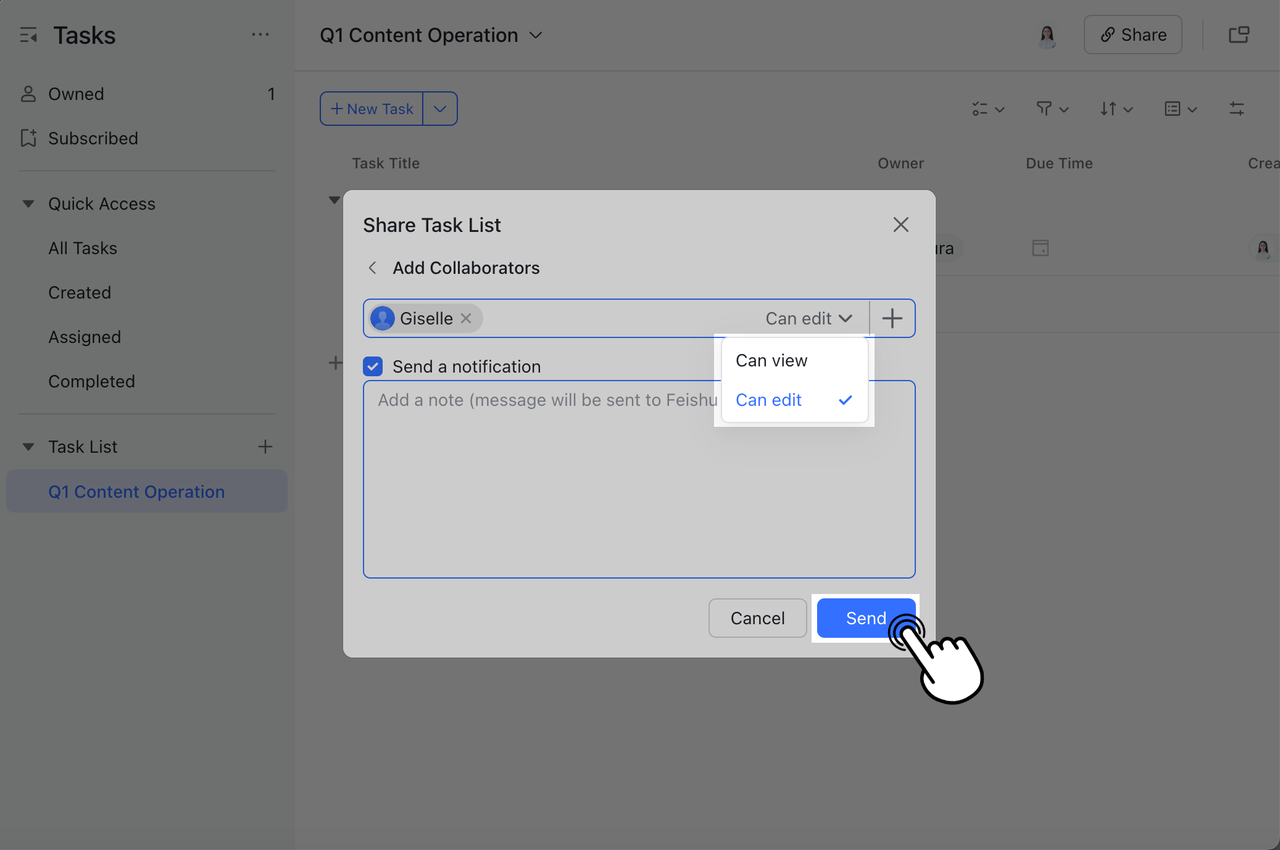Open the group-by view icon in toolbar
This screenshot has width=1280, height=850.
[x=1175, y=108]
